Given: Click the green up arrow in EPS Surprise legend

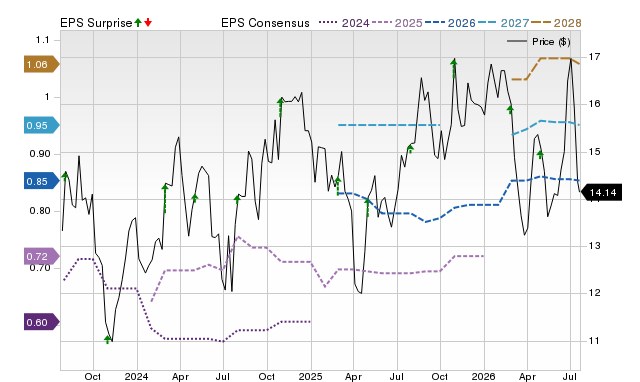Looking at the screenshot, I should (138, 22).
